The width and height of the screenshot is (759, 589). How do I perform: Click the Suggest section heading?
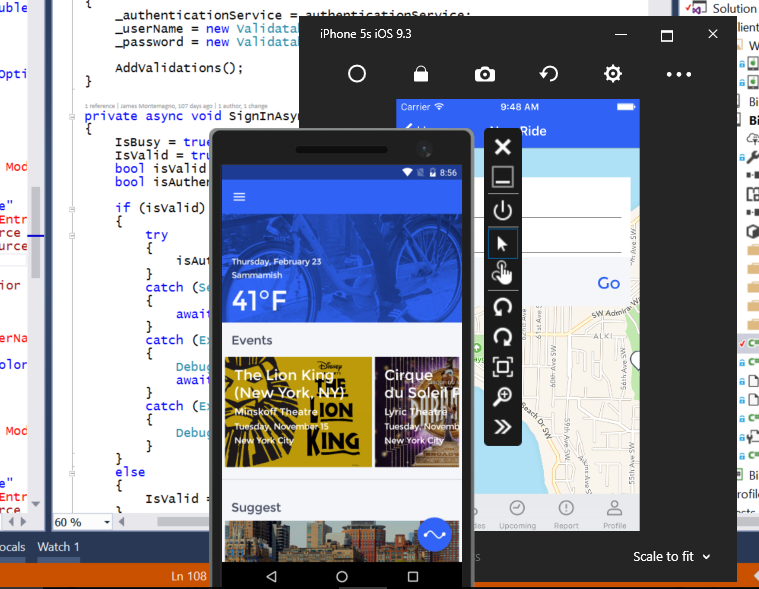click(x=256, y=507)
